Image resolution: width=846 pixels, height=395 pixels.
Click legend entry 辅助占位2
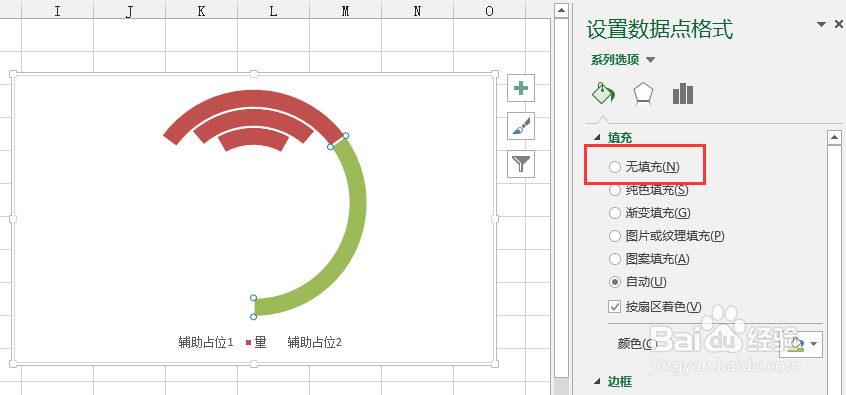315,342
